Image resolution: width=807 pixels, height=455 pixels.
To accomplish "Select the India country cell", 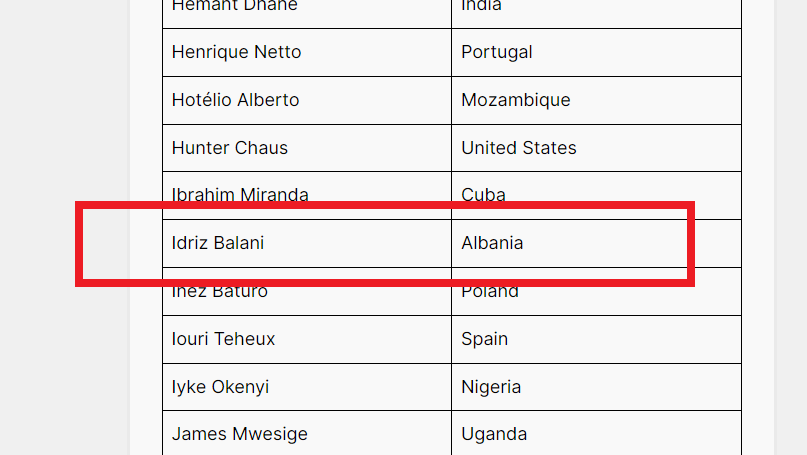I will tap(596, 14).
